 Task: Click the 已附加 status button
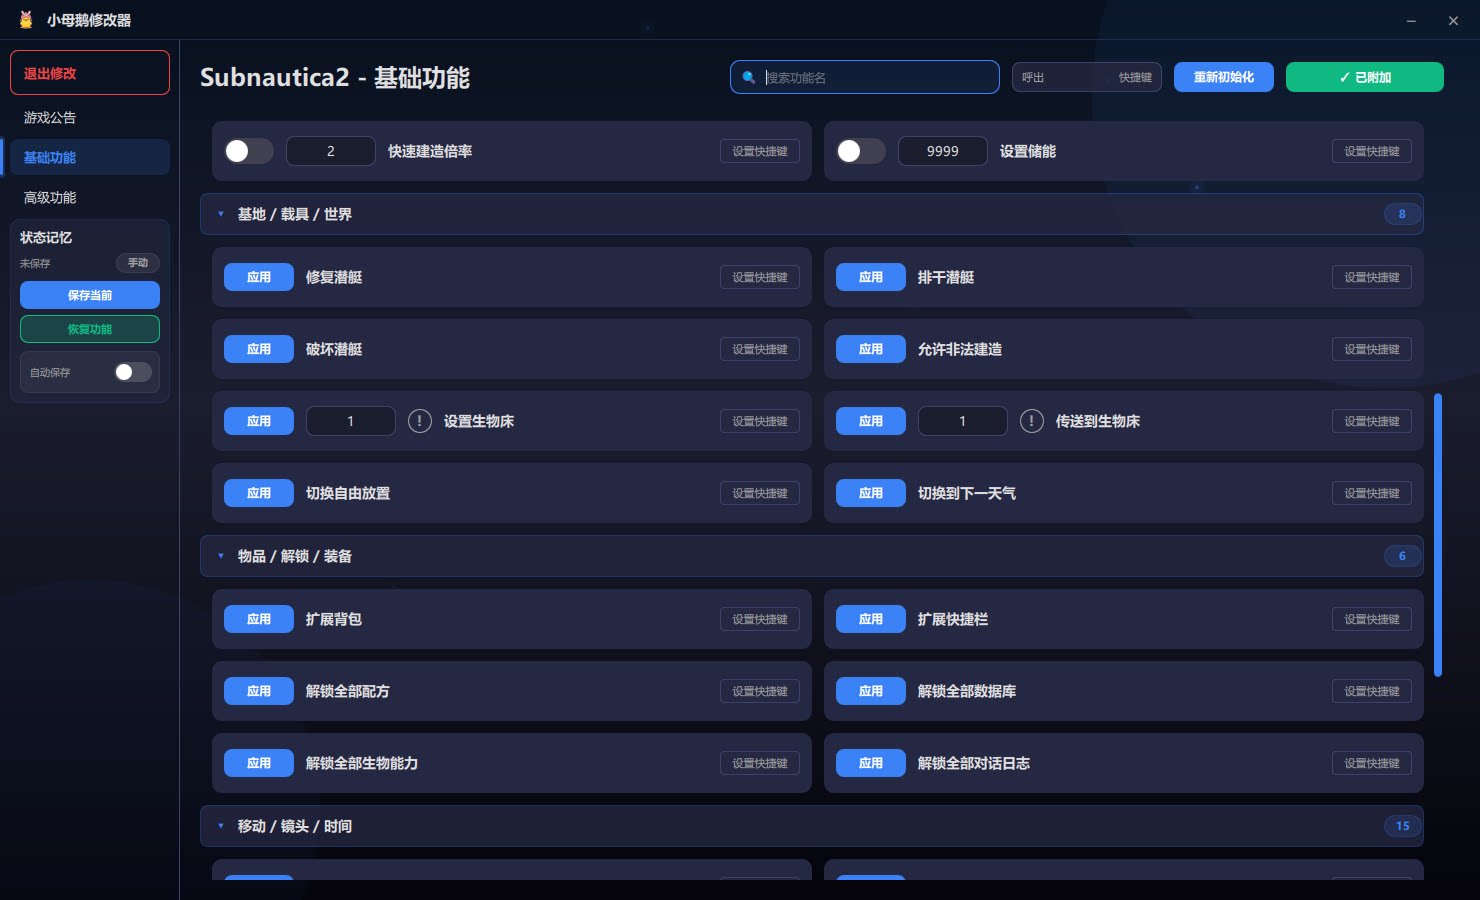(x=1365, y=77)
